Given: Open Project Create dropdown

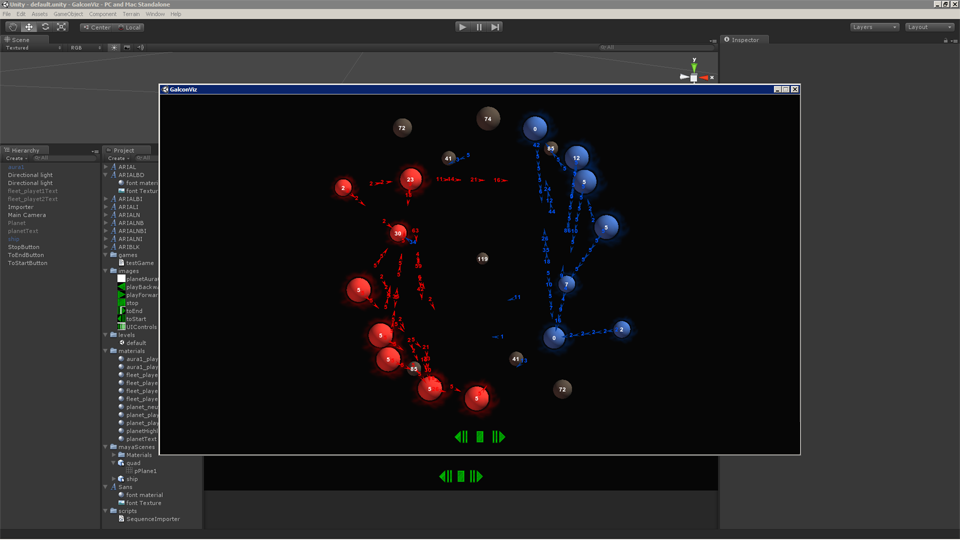Looking at the screenshot, I should tap(119, 158).
